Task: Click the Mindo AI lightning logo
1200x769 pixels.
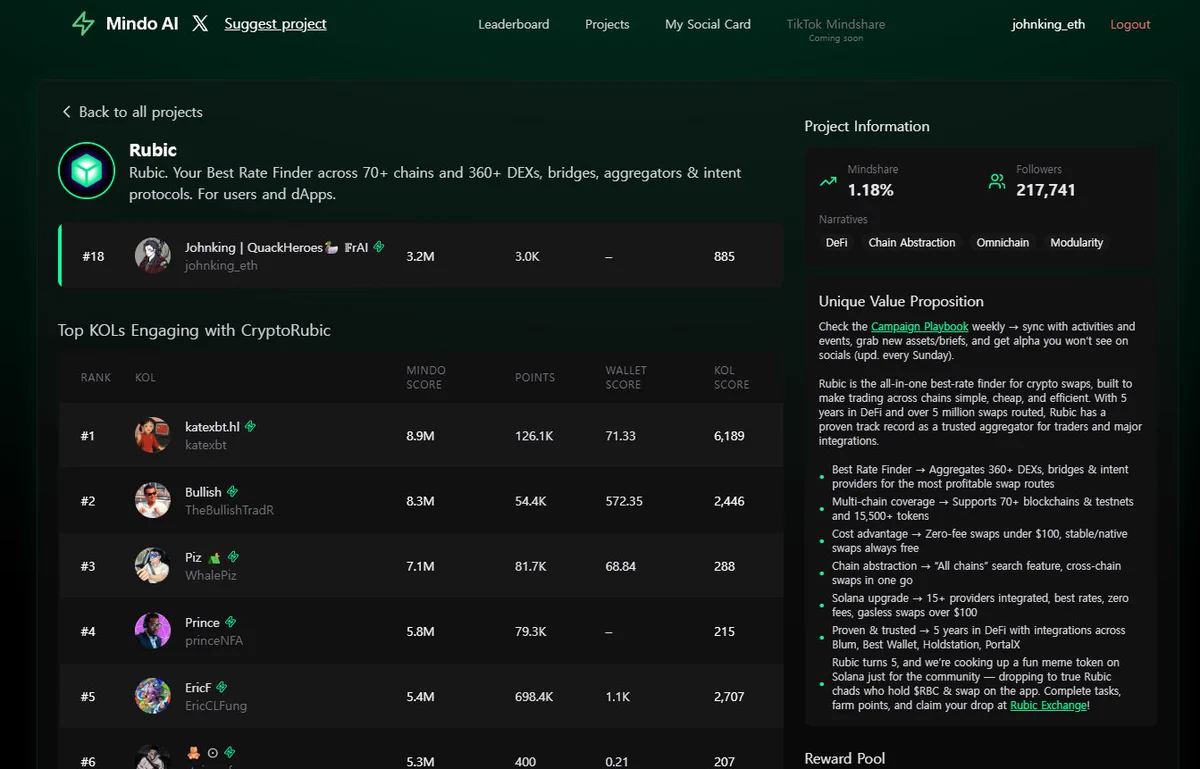Action: click(x=83, y=24)
